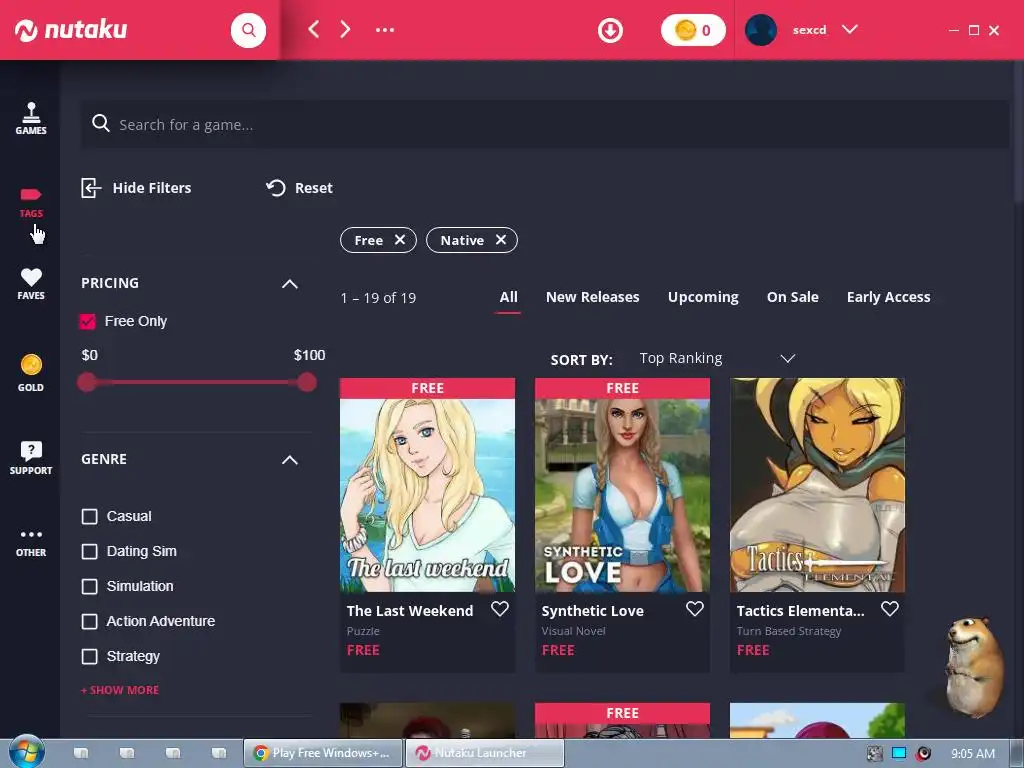Open the Games section in sidebar
Screen dimensions: 1024x768
[31, 119]
